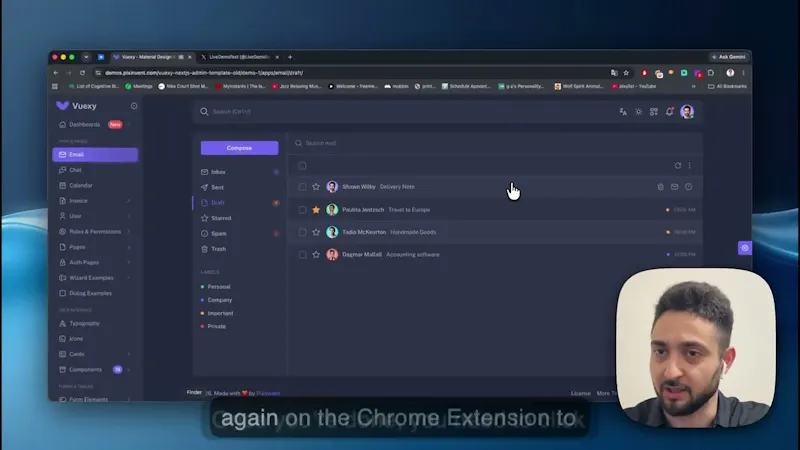Open the All Bookmarks folder
800x450 pixels.
pos(727,86)
